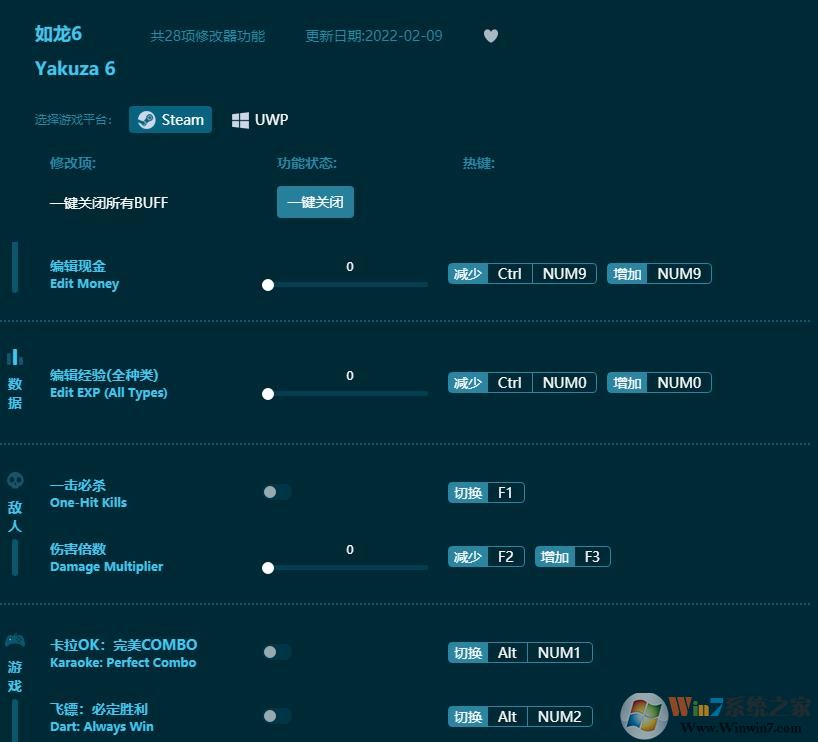The width and height of the screenshot is (818, 742).
Task: Click the 一键关闭所有BUFF label
Action: click(109, 202)
